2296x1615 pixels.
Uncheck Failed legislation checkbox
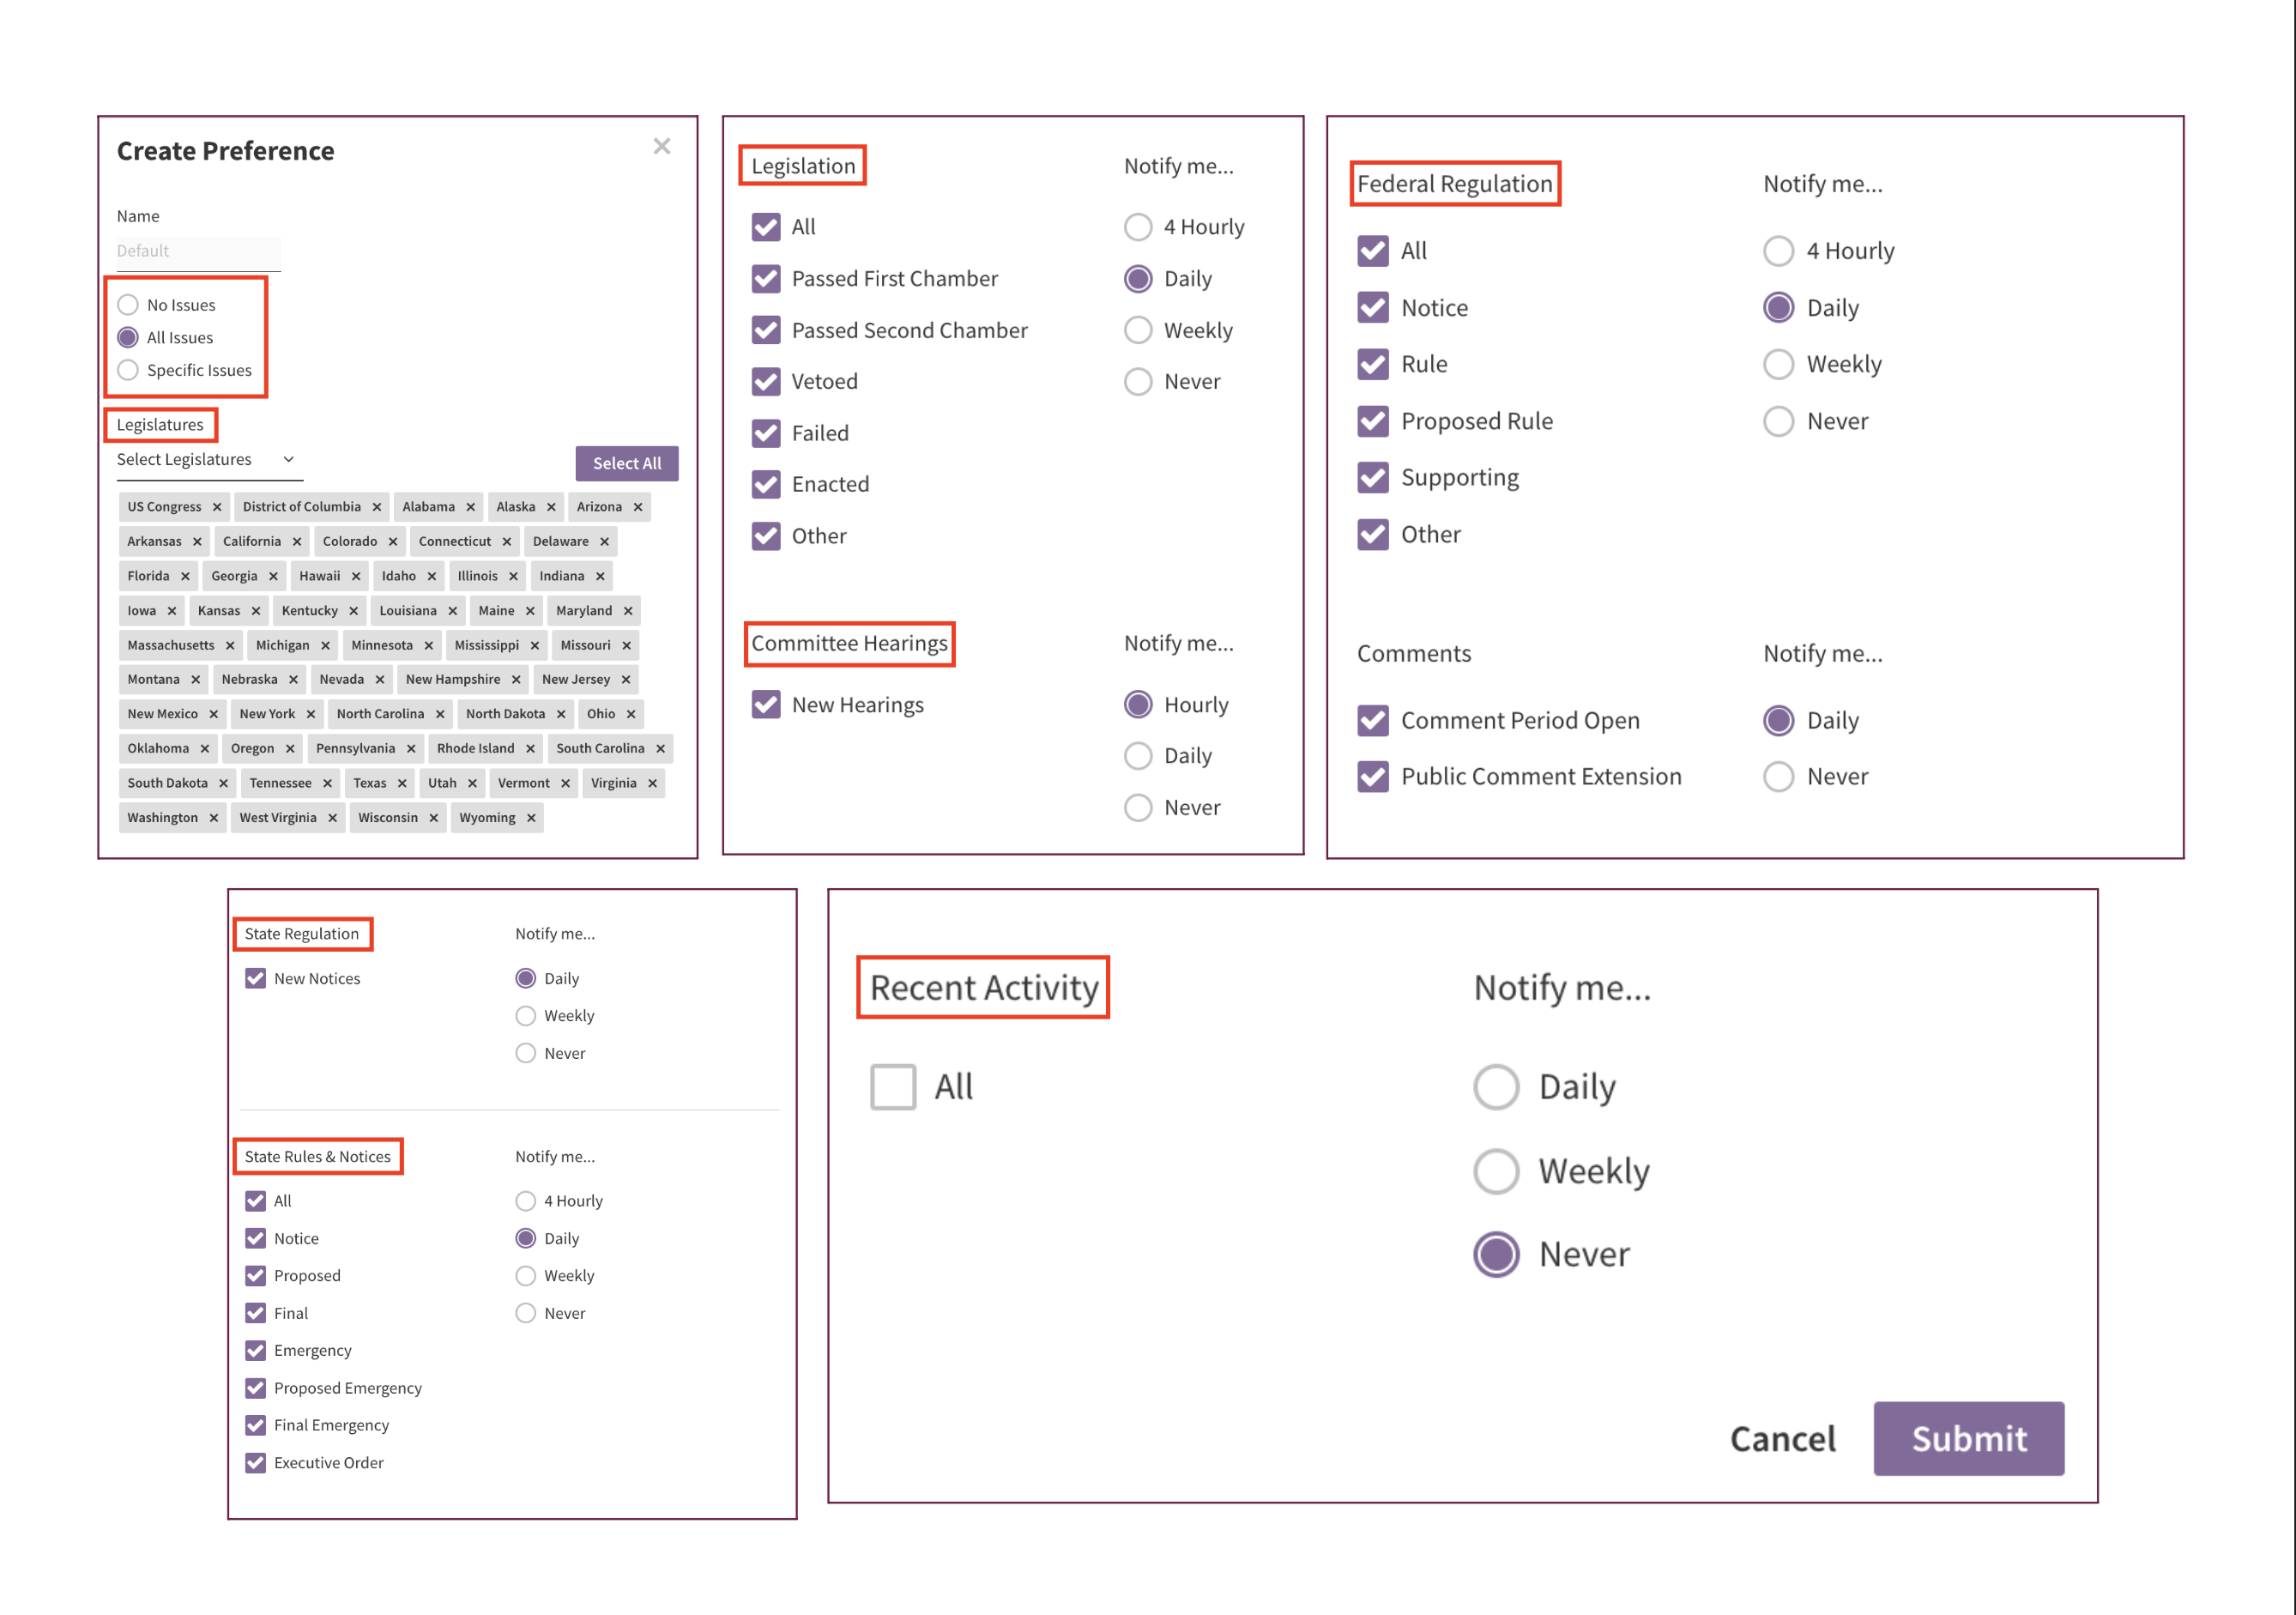pos(766,433)
